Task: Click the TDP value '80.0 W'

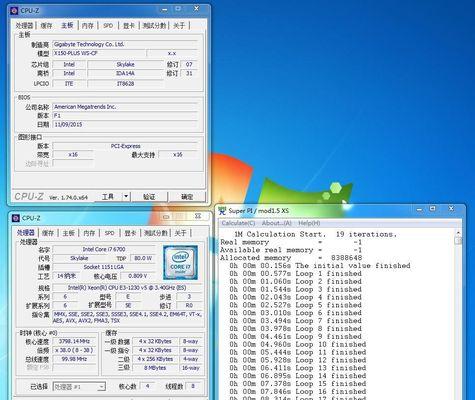Action: coord(142,258)
